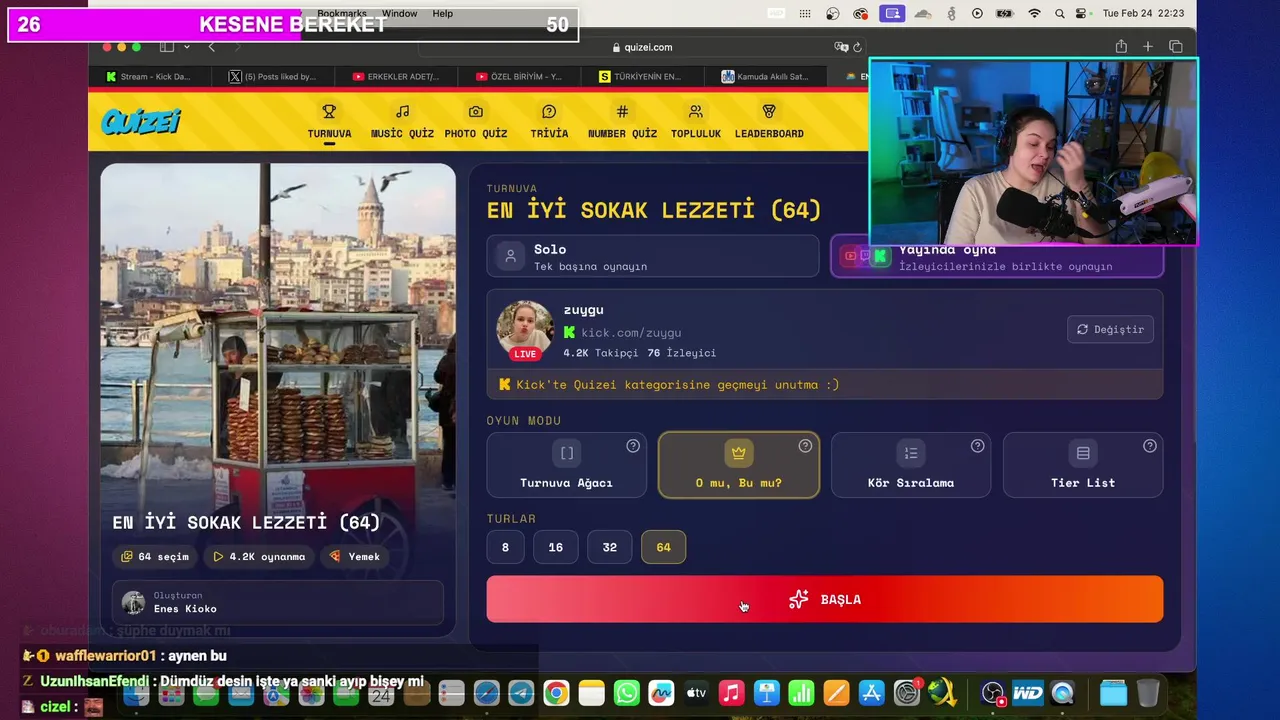The width and height of the screenshot is (1280, 720).
Task: Open Spotlight search in menu bar
Action: coord(1060,13)
